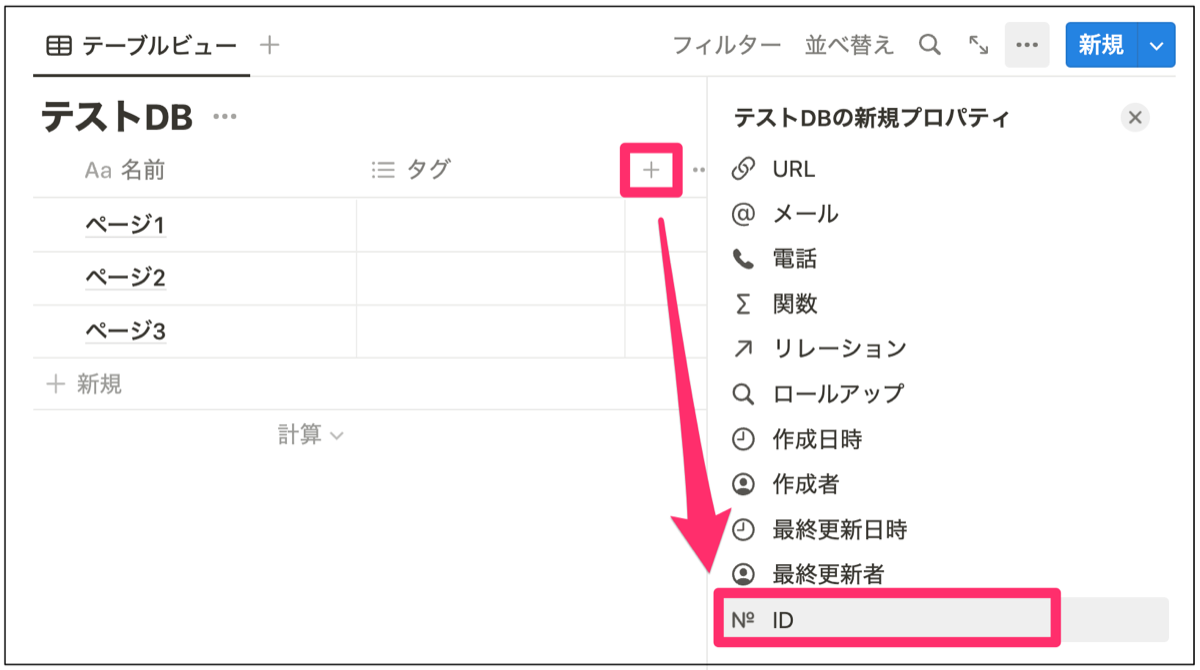
Task: Open the search magnifier icon
Action: click(x=929, y=44)
